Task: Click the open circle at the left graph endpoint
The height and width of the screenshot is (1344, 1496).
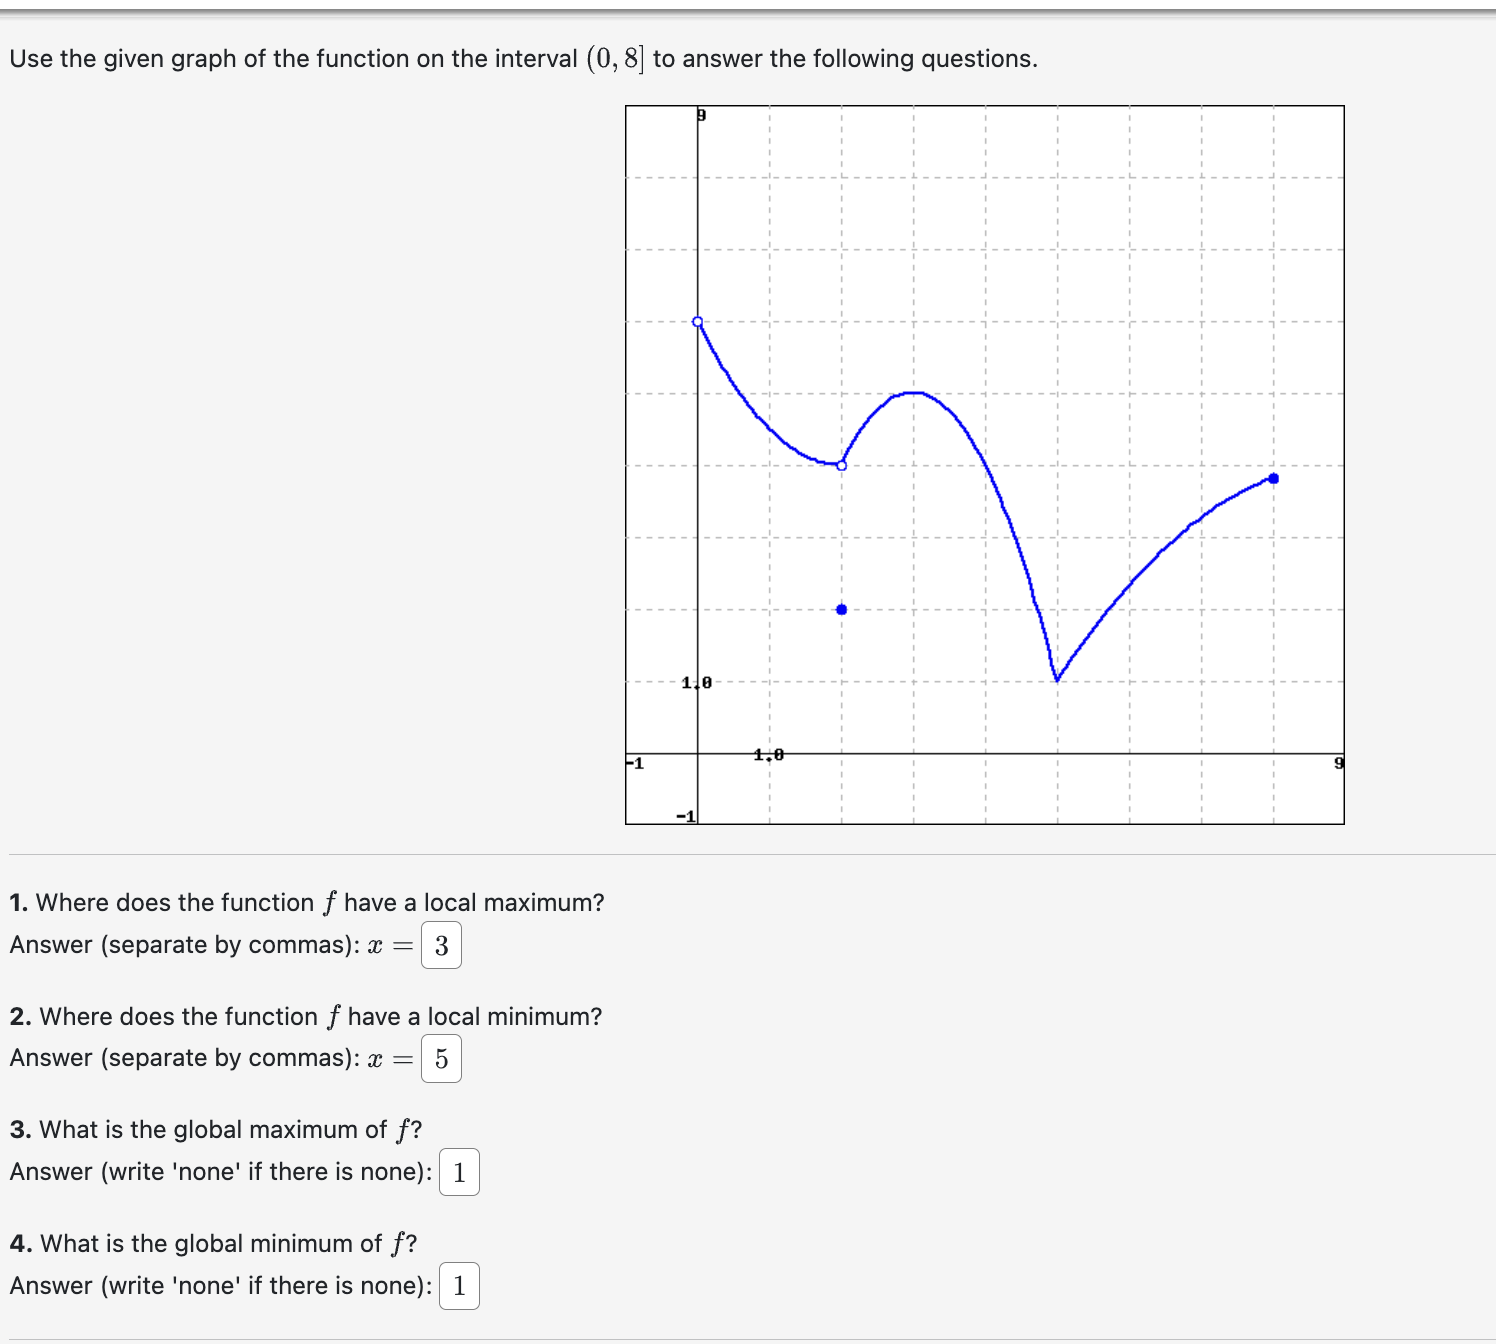Action: [x=697, y=321]
